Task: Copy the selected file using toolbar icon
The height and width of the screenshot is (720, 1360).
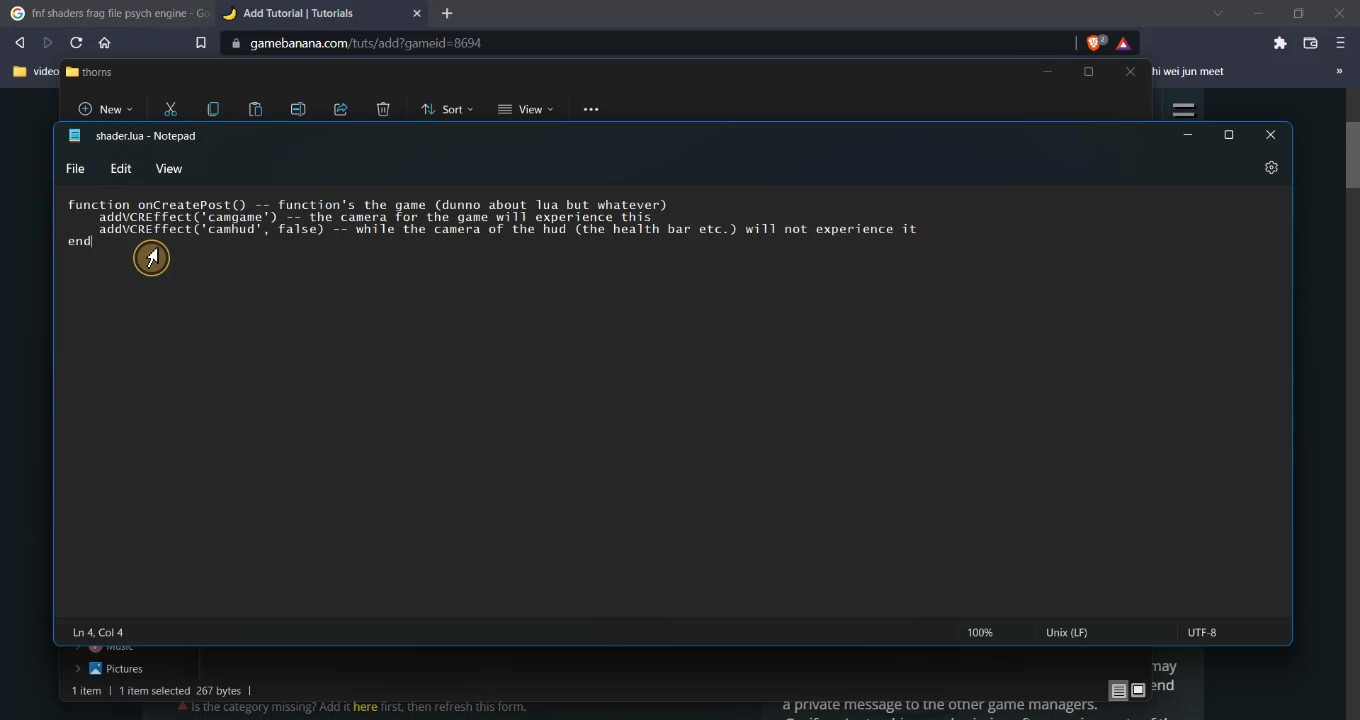Action: 213,108
